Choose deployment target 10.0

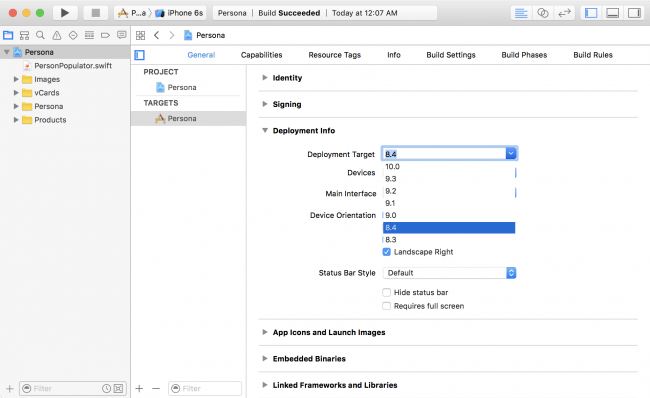(449, 167)
